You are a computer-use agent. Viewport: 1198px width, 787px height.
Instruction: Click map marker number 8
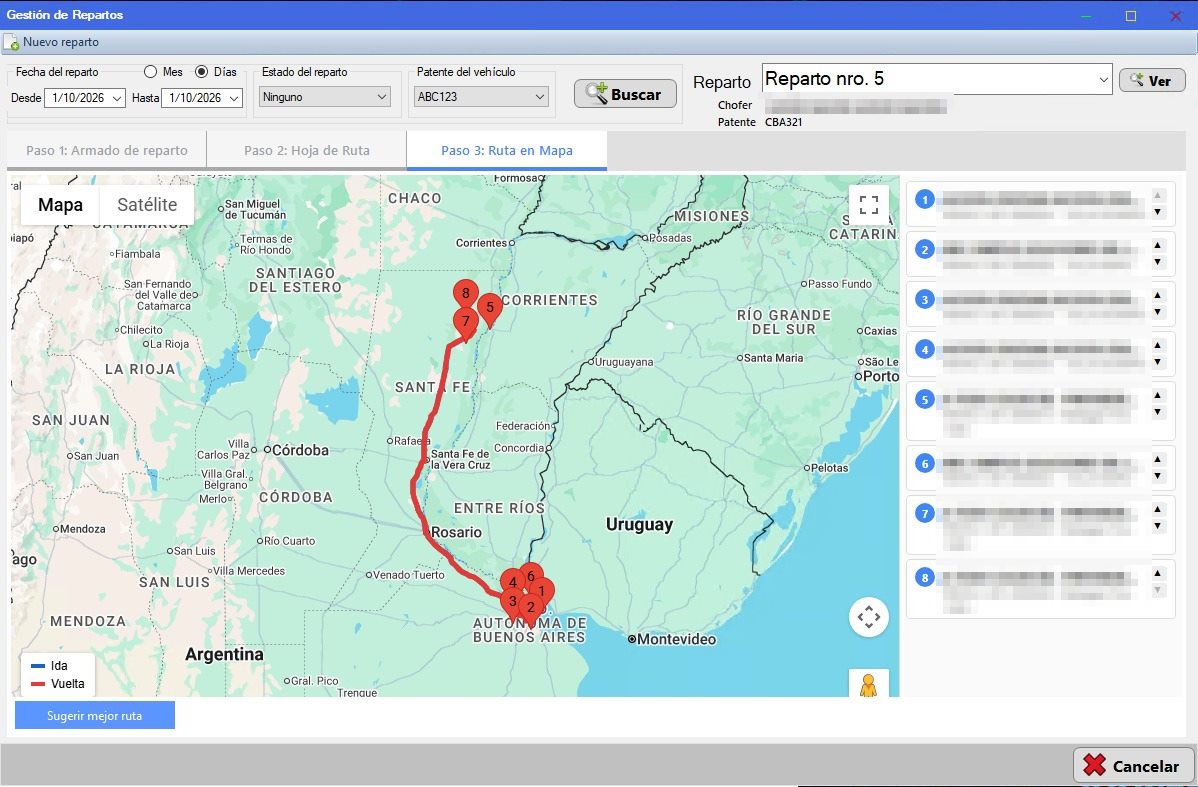coord(465,295)
